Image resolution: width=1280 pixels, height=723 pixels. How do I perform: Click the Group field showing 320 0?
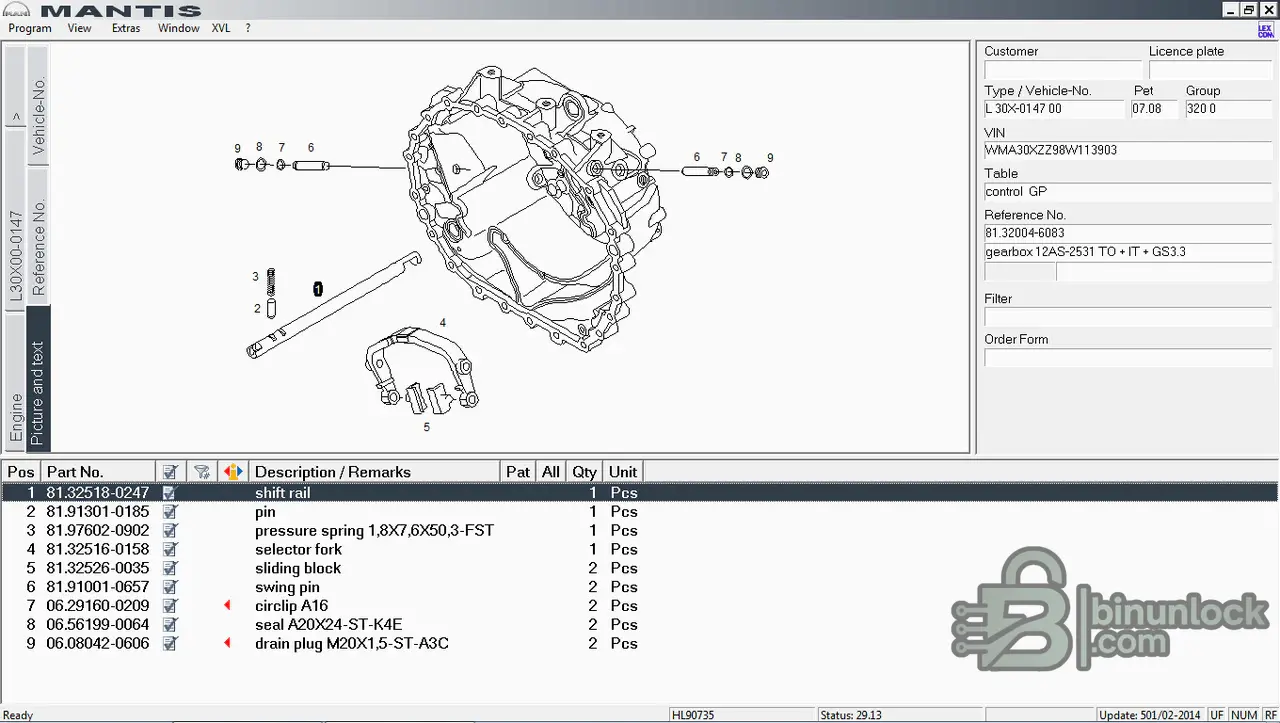click(x=1228, y=109)
